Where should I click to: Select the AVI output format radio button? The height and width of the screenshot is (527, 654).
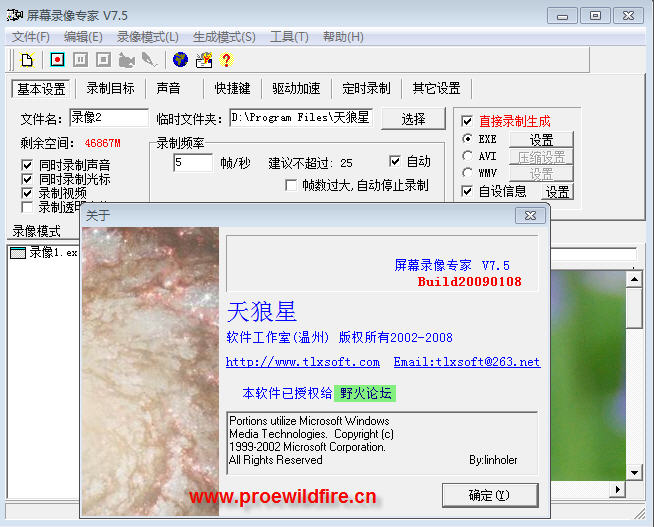(467, 156)
